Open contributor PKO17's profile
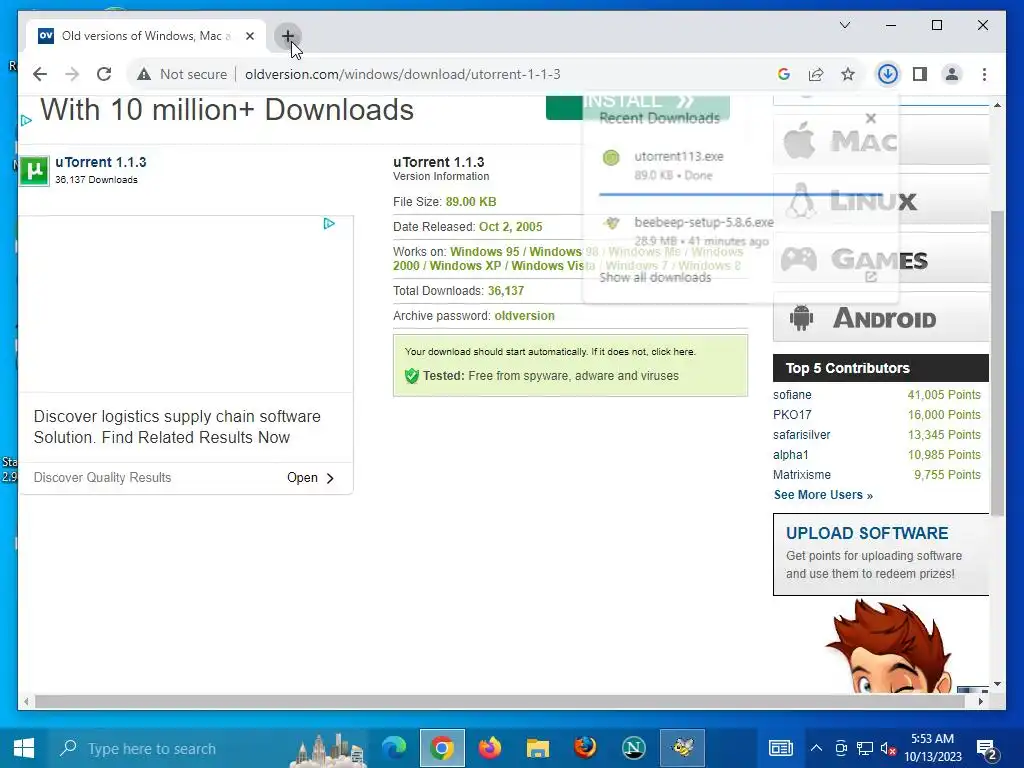The width and height of the screenshot is (1024, 768). click(x=792, y=415)
